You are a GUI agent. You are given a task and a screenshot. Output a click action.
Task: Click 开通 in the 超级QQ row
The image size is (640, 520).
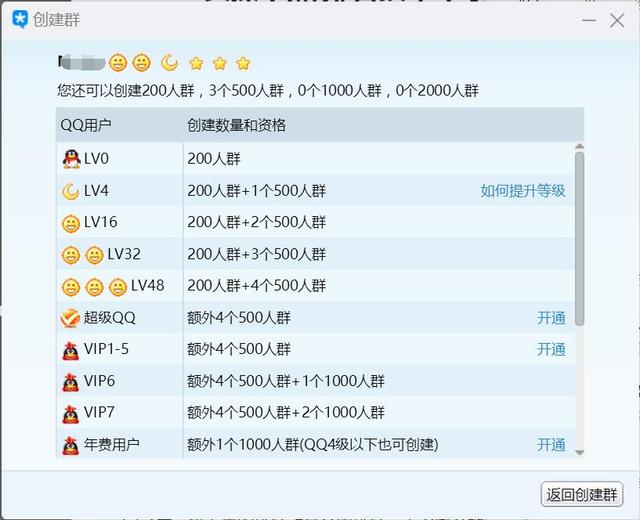pyautogui.click(x=551, y=318)
